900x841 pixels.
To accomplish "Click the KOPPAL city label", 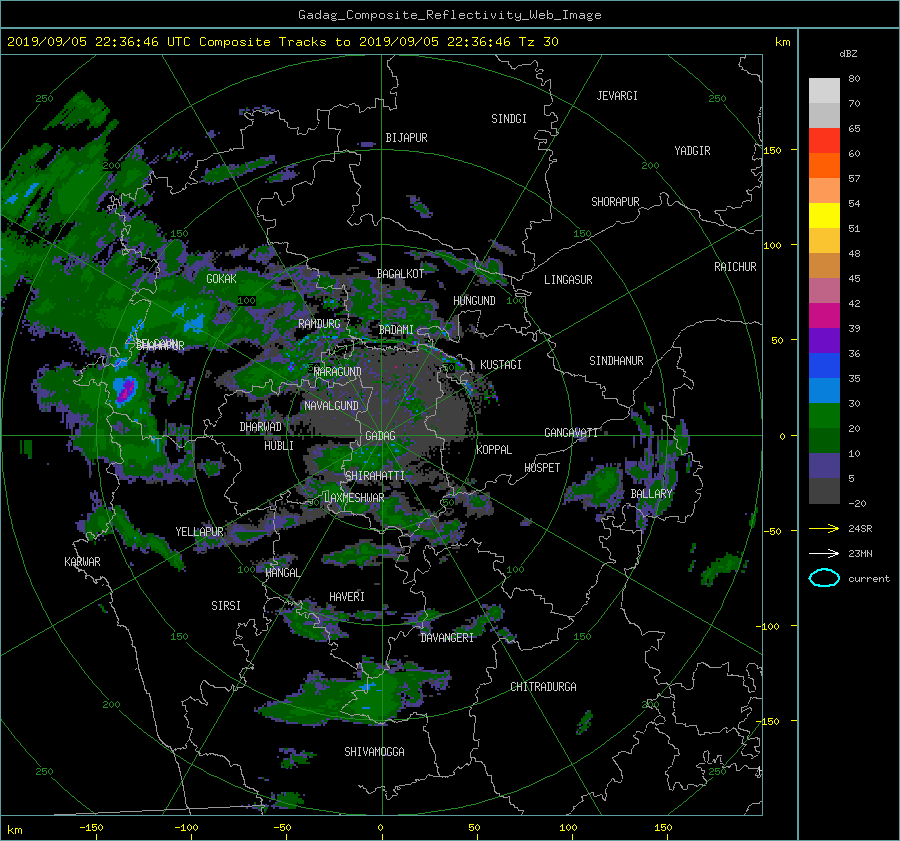I will [494, 450].
